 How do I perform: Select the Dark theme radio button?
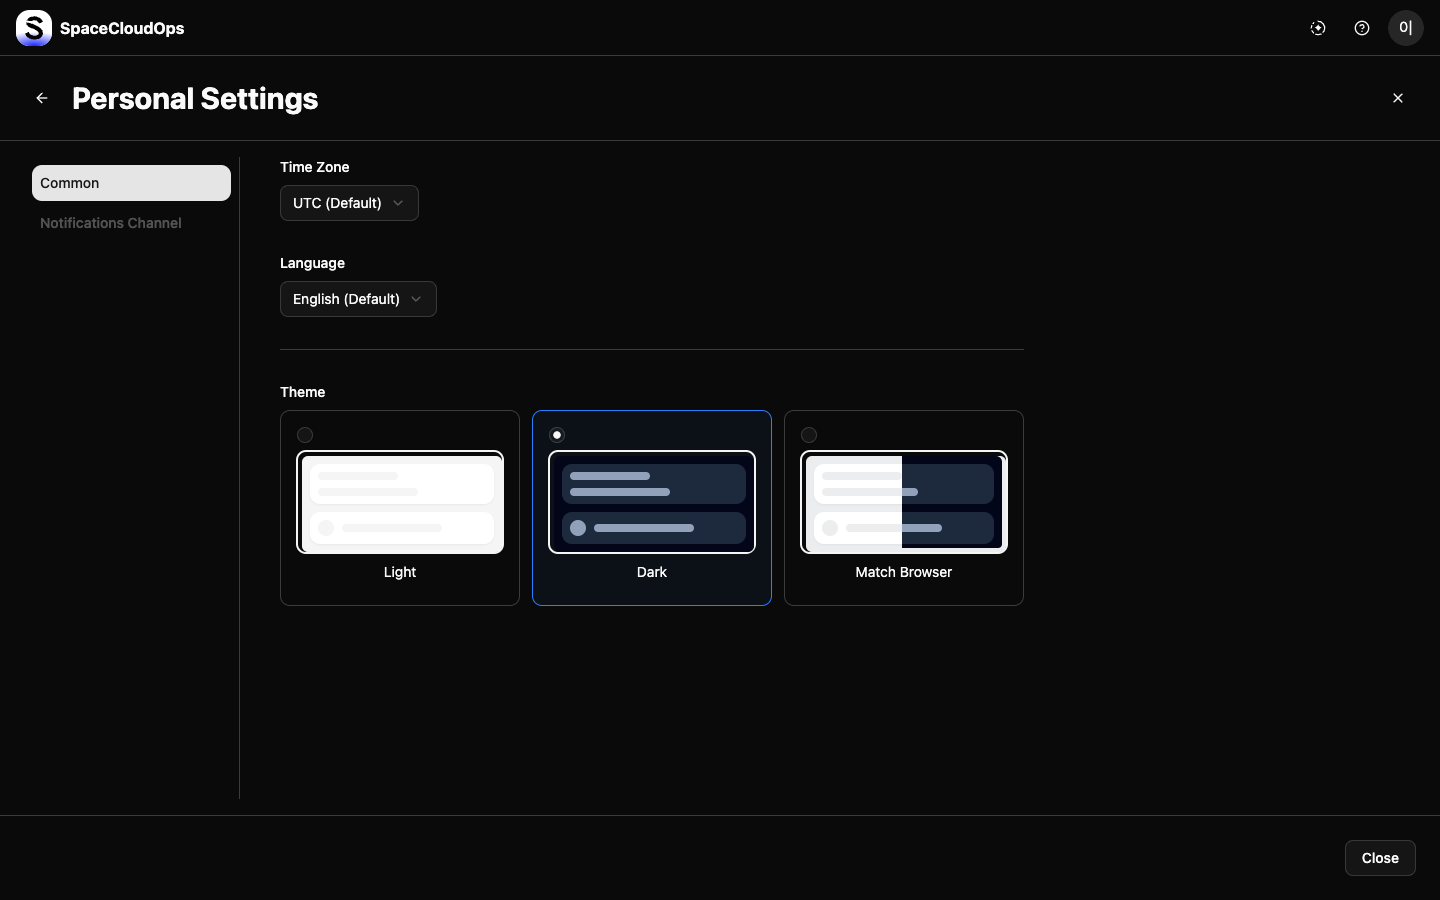coord(557,435)
